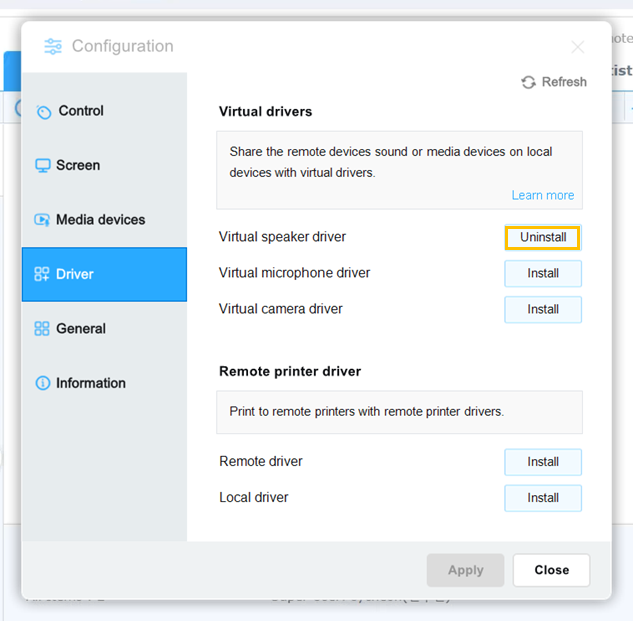This screenshot has height=621, width=633.
Task: Go to the General tab
Action: [81, 328]
